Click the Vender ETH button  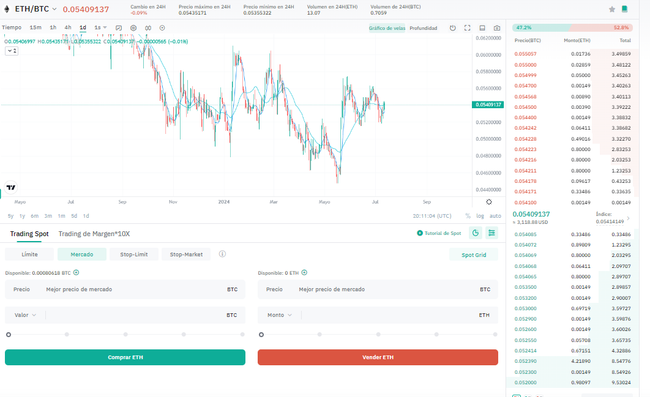click(x=378, y=357)
